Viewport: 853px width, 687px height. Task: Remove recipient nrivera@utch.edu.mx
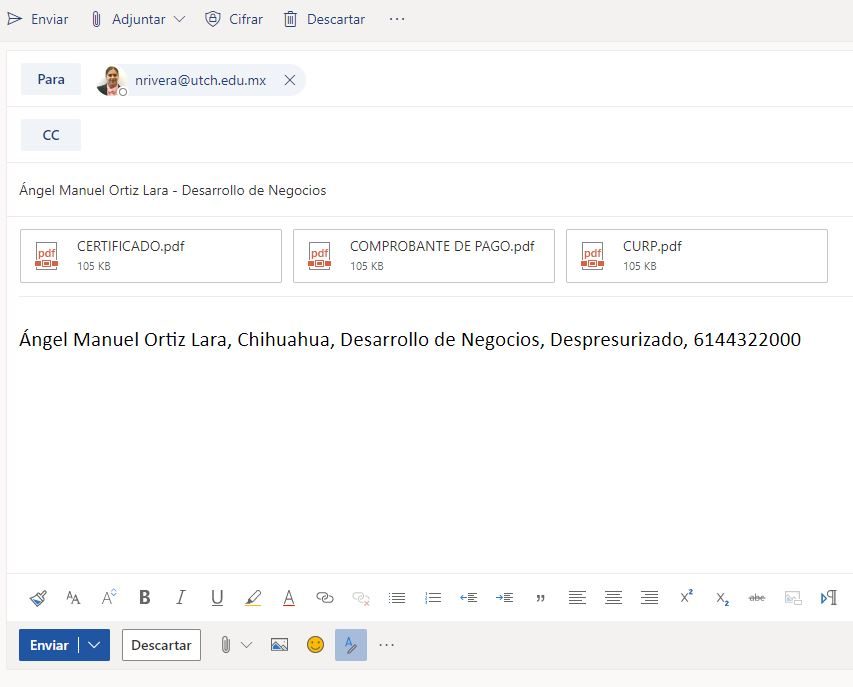coord(290,81)
